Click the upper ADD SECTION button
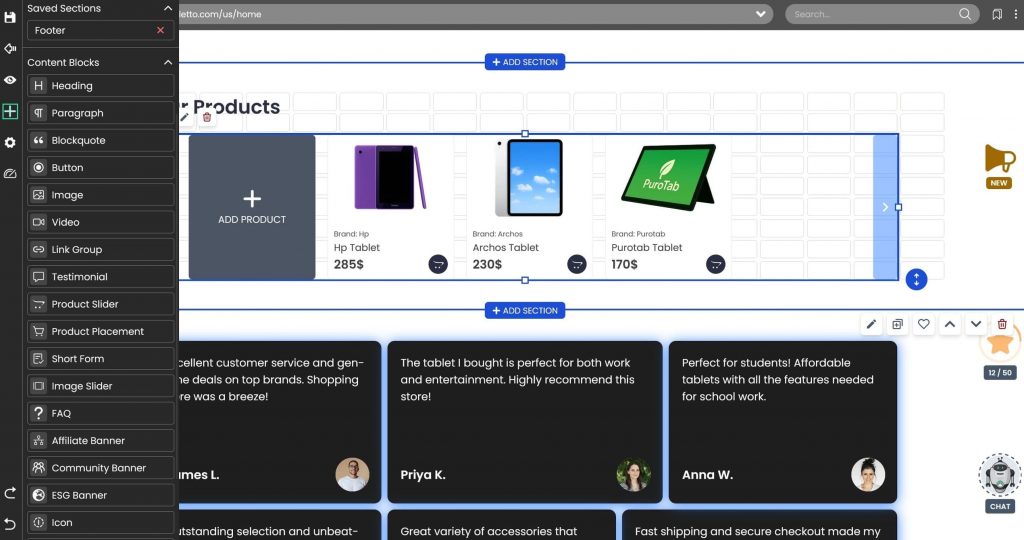This screenshot has height=540, width=1024. coord(525,62)
